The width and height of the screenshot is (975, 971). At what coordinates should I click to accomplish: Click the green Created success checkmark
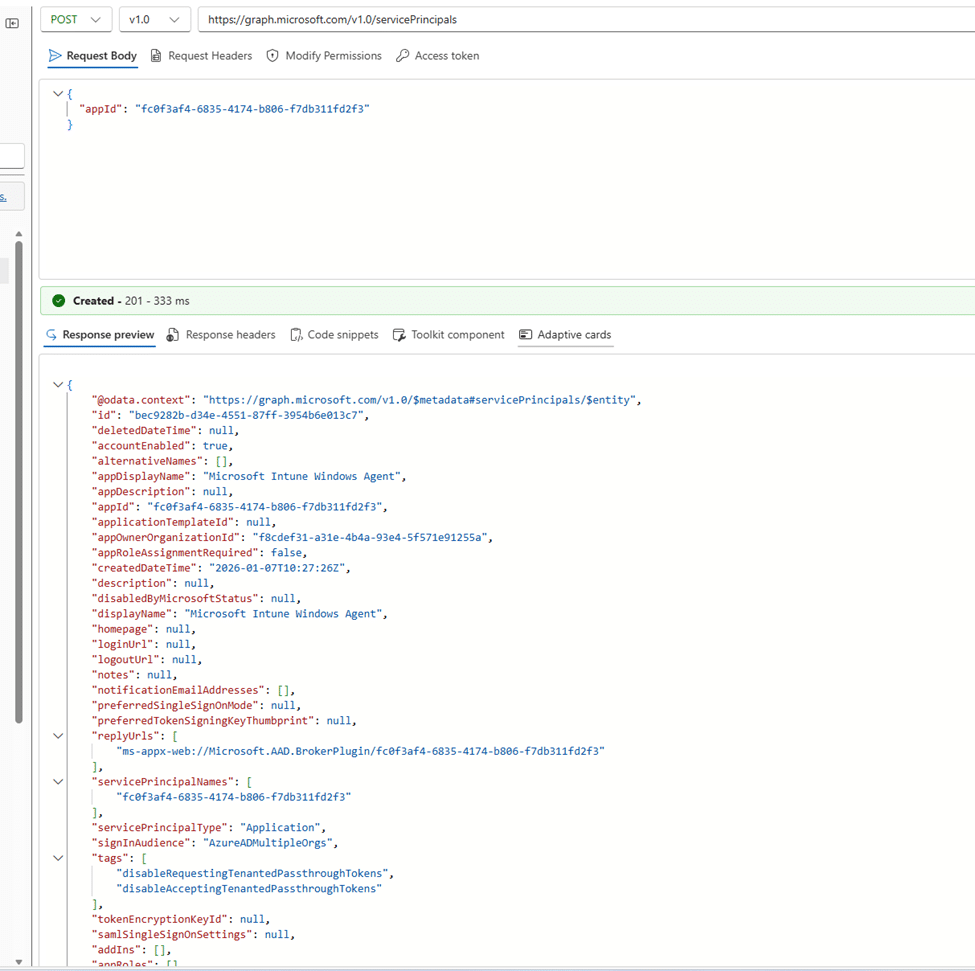pyautogui.click(x=59, y=301)
